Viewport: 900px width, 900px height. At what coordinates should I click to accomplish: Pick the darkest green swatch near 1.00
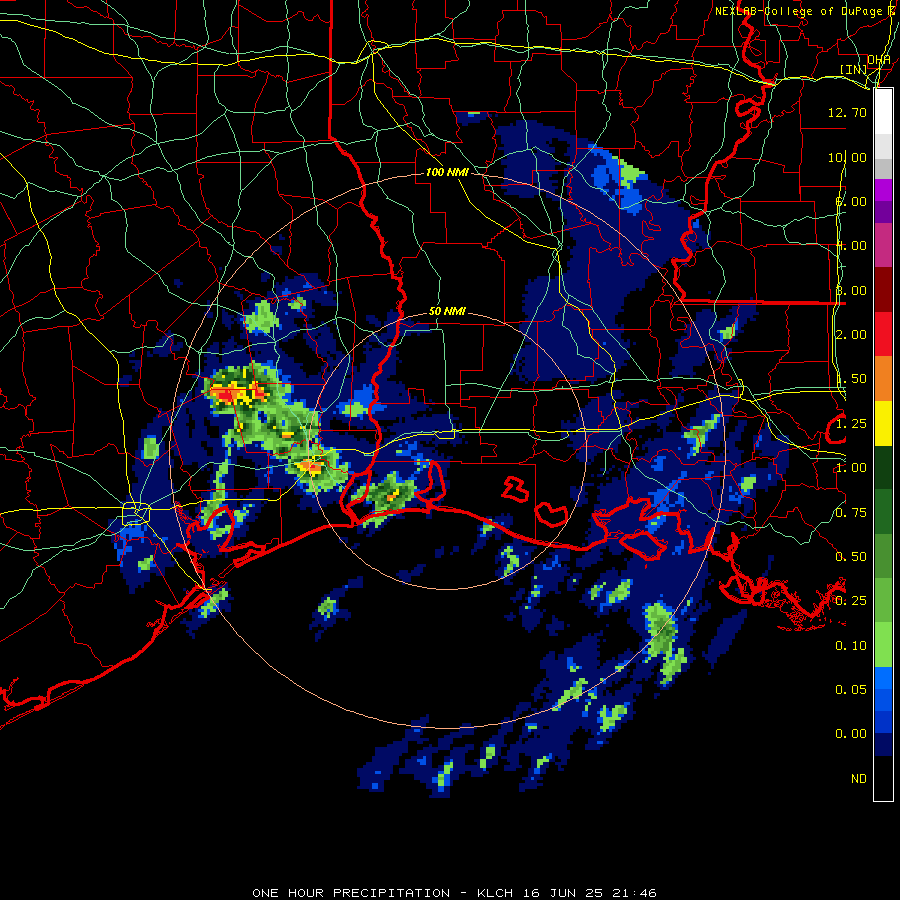point(883,467)
